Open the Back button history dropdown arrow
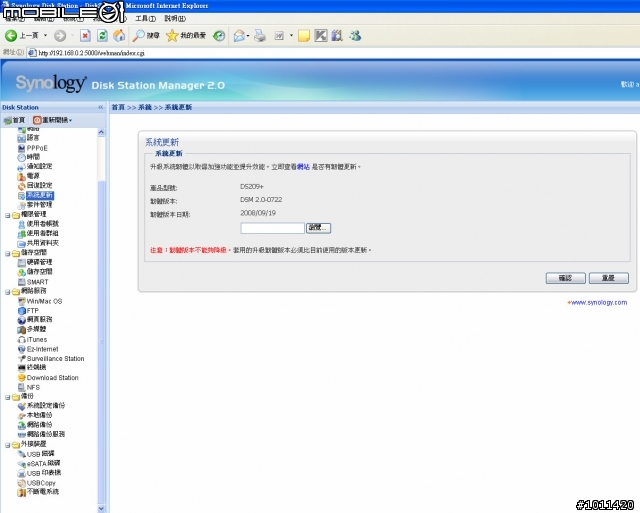 pyautogui.click(x=45, y=36)
